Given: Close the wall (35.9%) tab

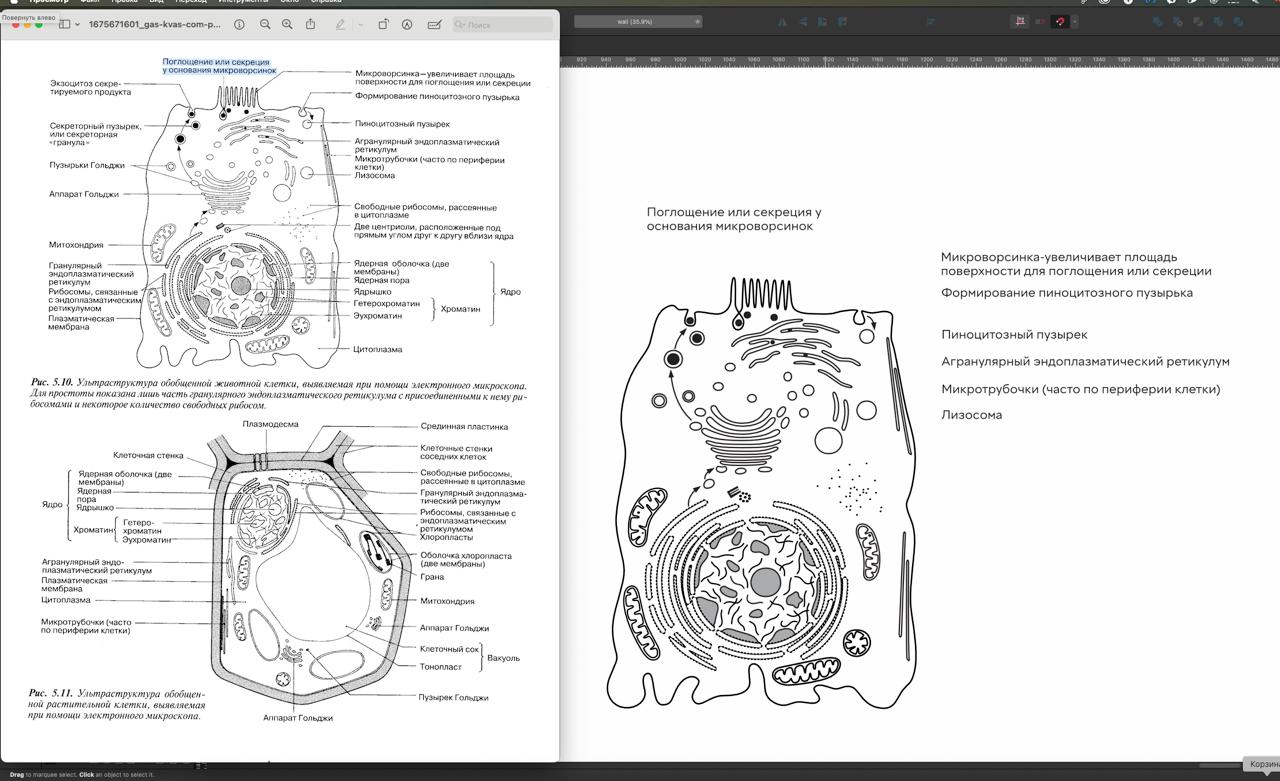Looking at the screenshot, I should click(x=697, y=21).
